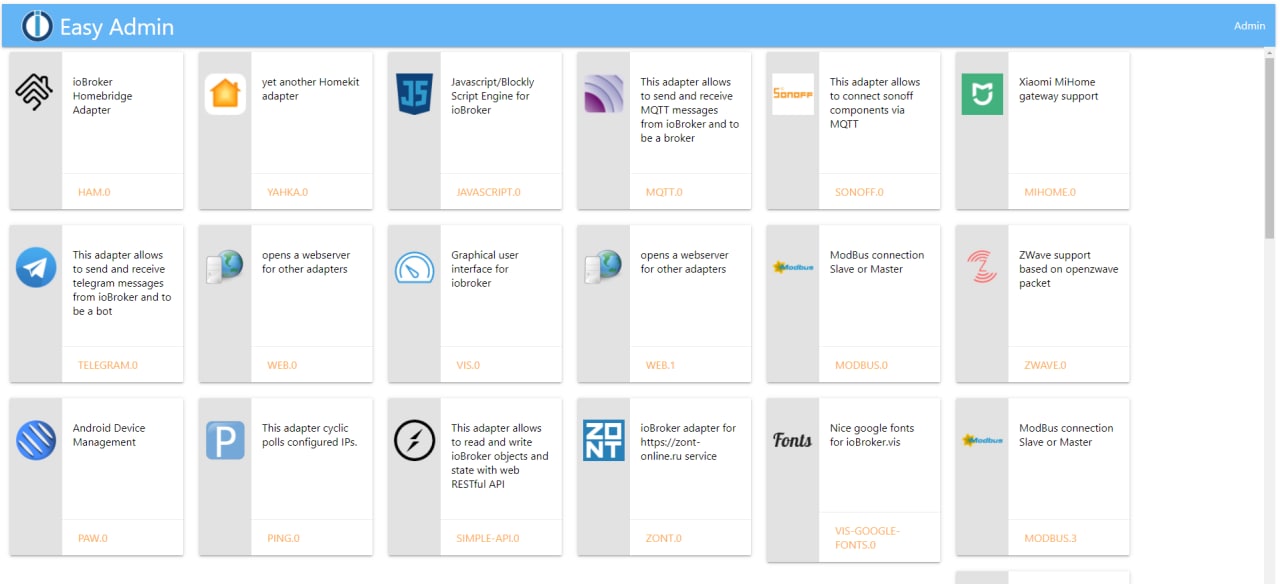The height and width of the screenshot is (584, 1280).
Task: Click the Fonts logo icon
Action: pyautogui.click(x=793, y=440)
